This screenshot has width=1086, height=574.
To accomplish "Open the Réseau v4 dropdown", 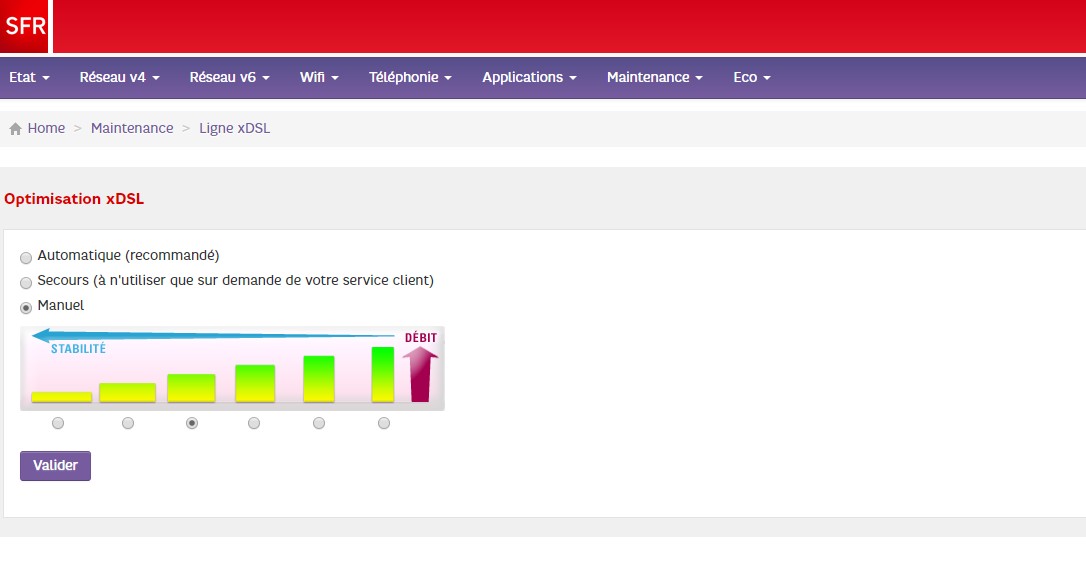I will click(x=119, y=77).
